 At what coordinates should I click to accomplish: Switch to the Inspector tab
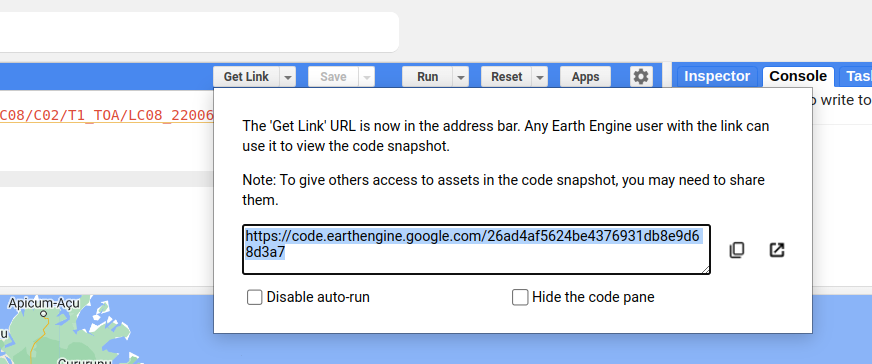[x=717, y=77]
